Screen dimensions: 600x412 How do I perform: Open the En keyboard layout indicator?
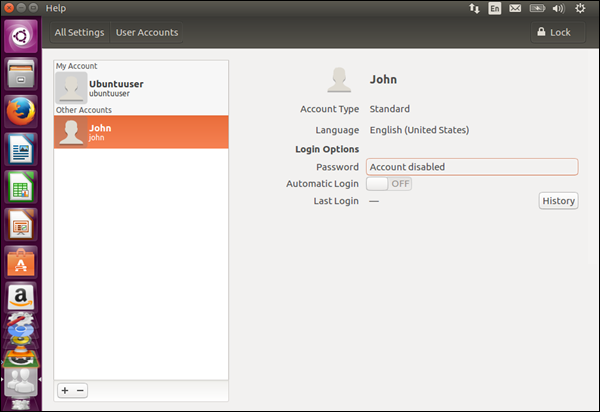495,8
